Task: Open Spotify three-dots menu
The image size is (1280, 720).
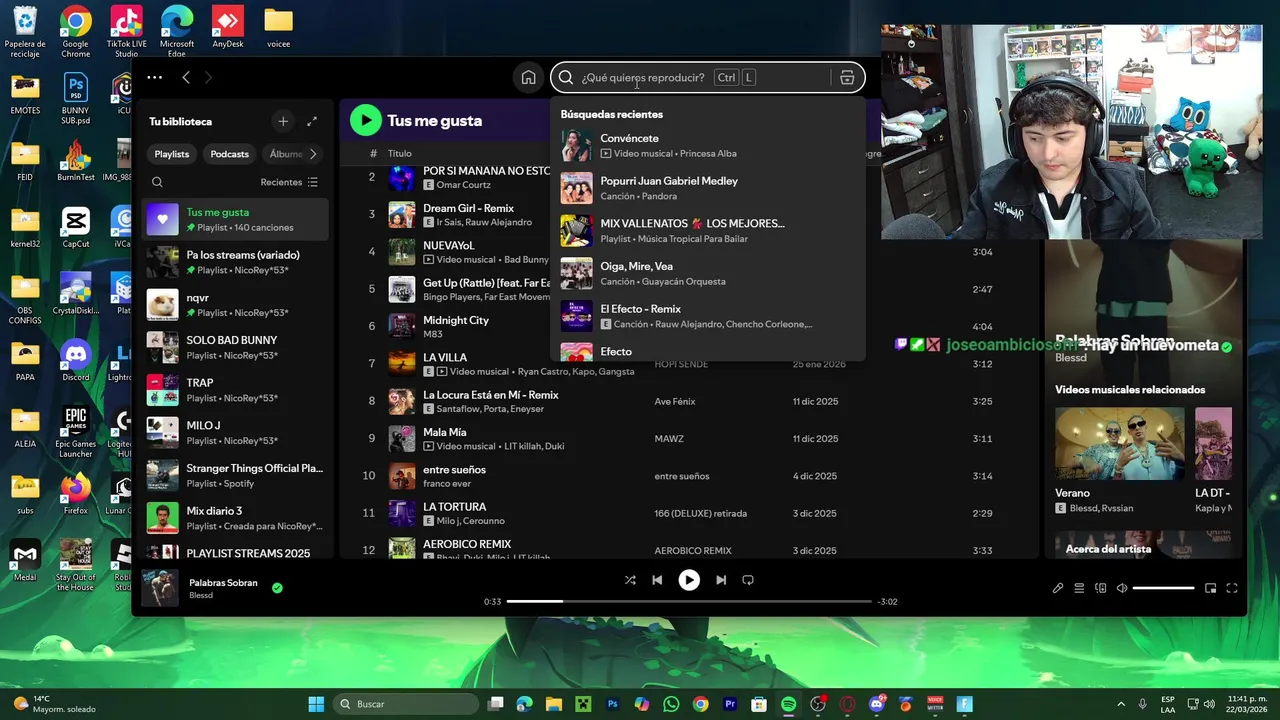Action: pos(154,77)
